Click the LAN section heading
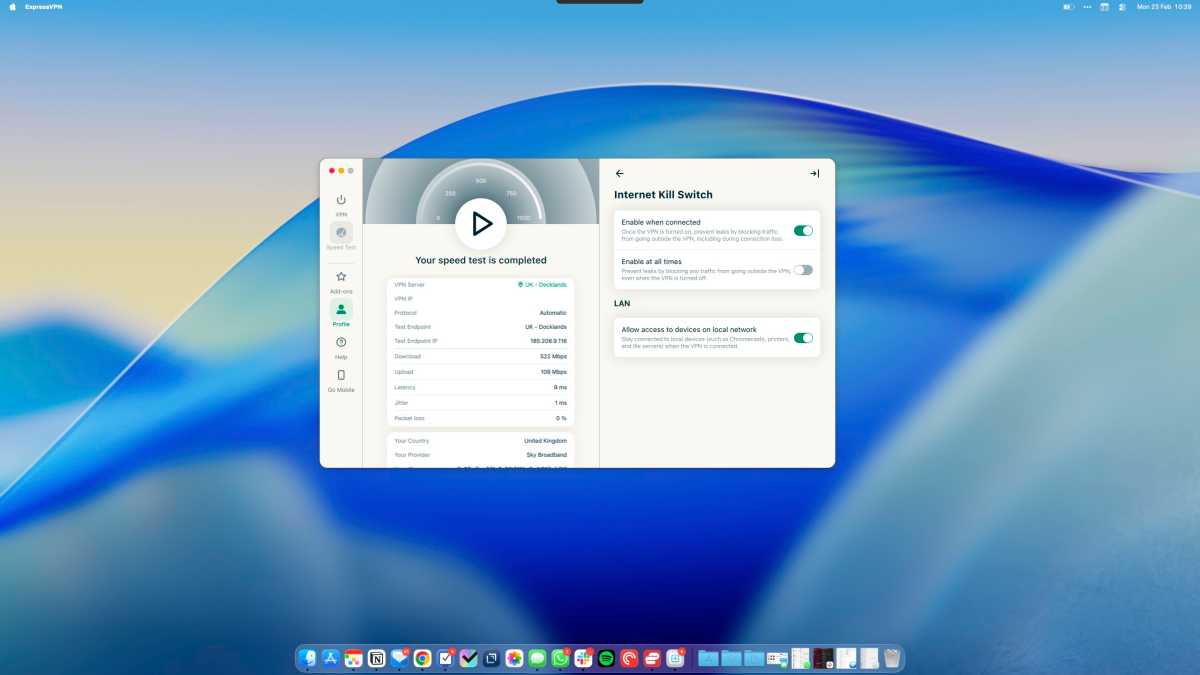Image resolution: width=1200 pixels, height=675 pixels. [x=622, y=303]
